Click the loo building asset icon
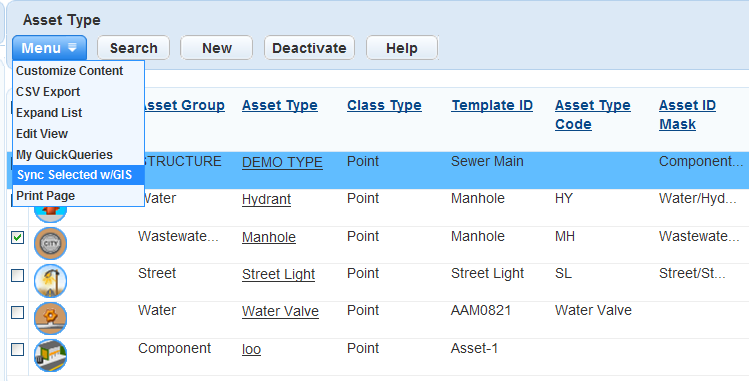 [50, 355]
